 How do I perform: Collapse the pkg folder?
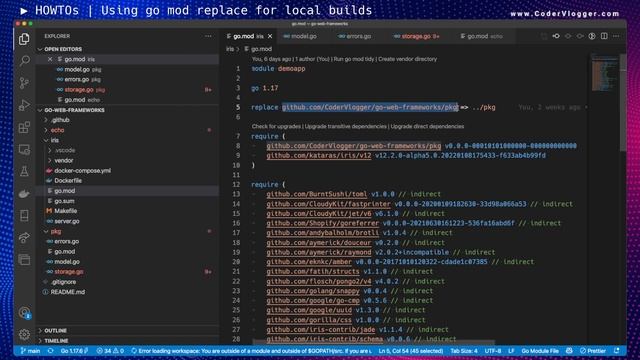pos(56,231)
